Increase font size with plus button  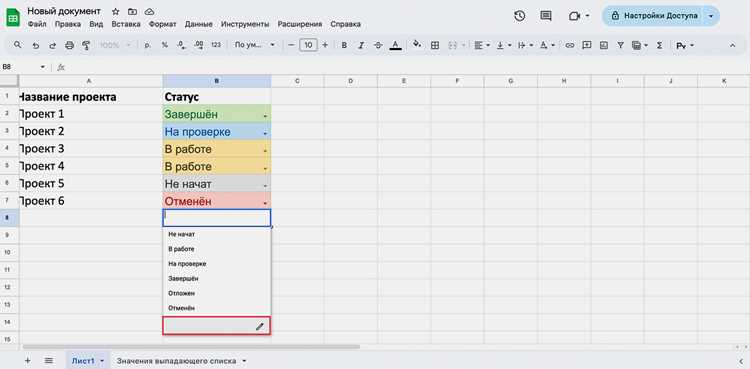(325, 45)
